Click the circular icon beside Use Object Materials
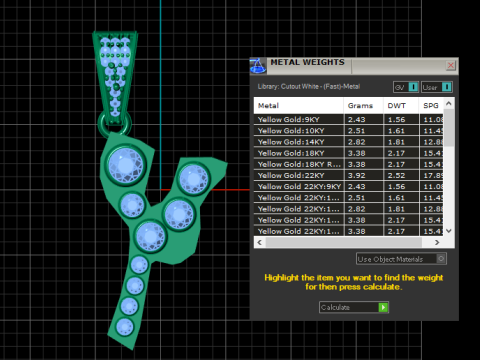 click(441, 259)
